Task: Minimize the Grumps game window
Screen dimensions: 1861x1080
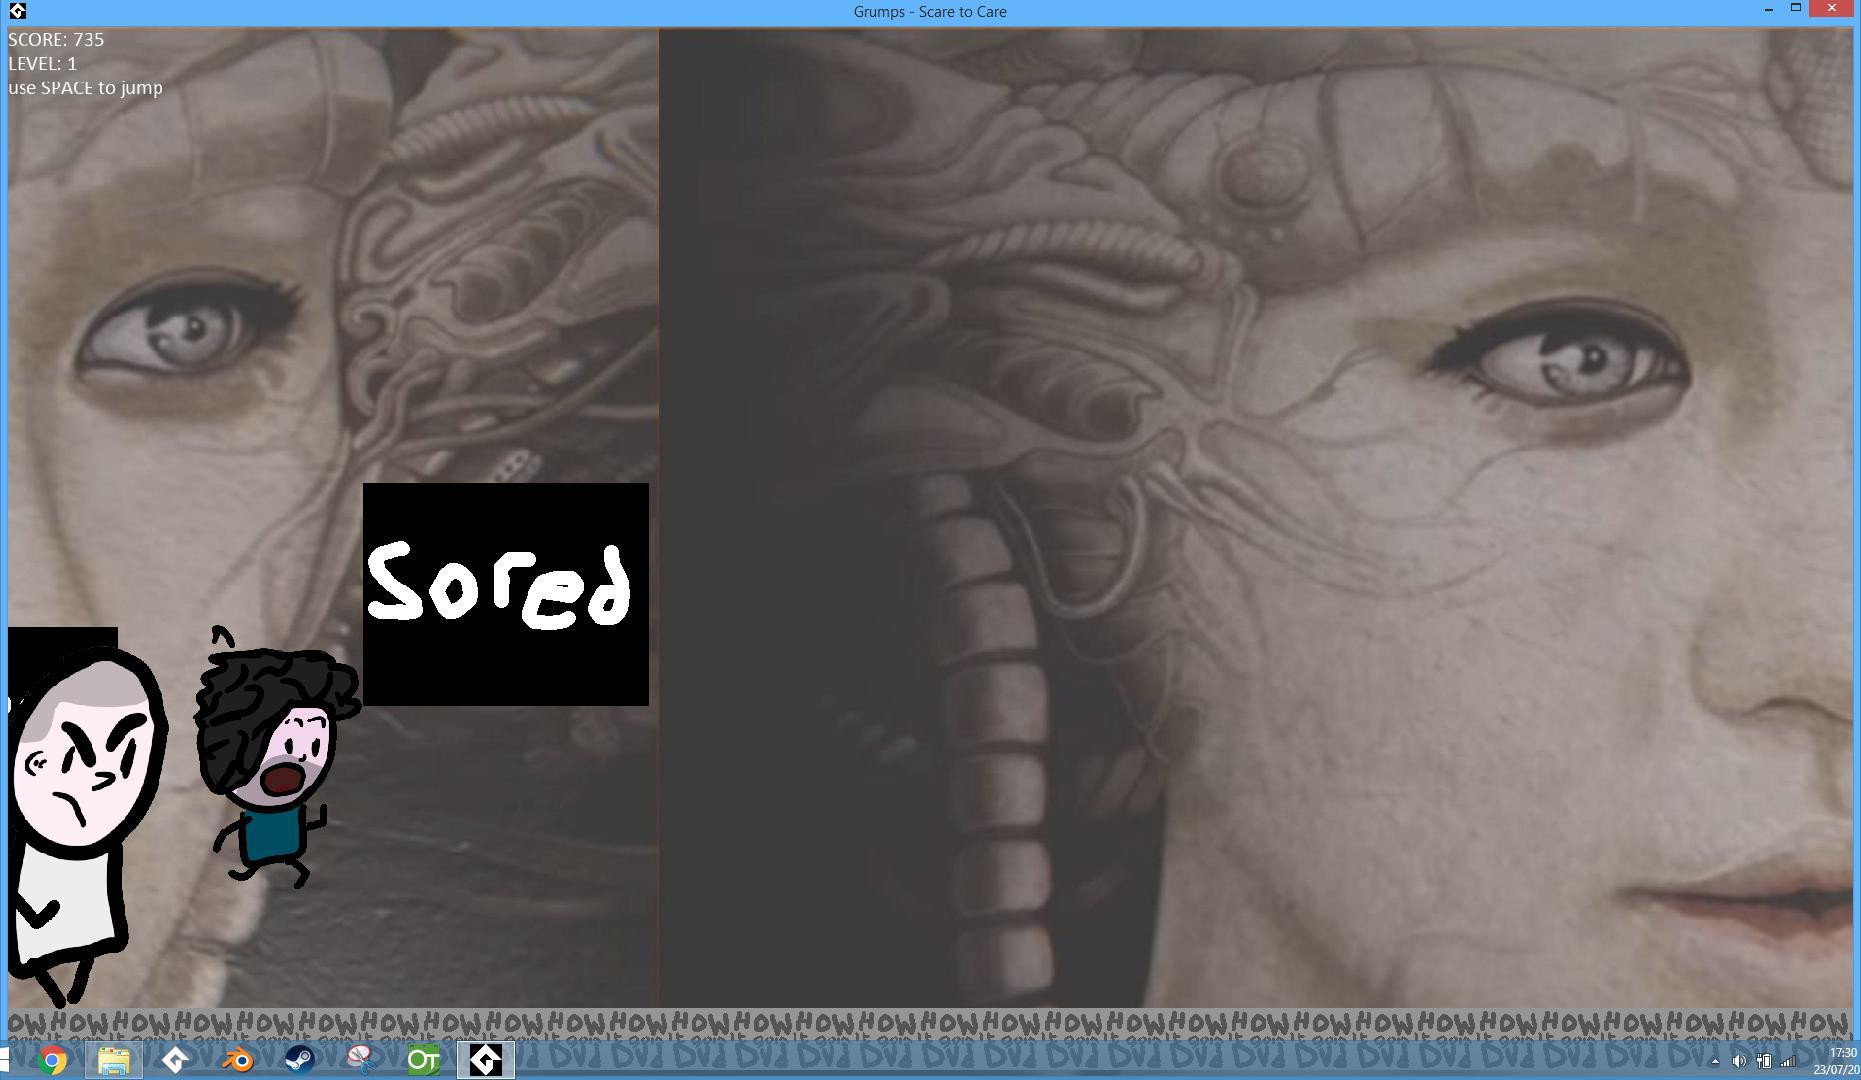Action: coord(1768,9)
